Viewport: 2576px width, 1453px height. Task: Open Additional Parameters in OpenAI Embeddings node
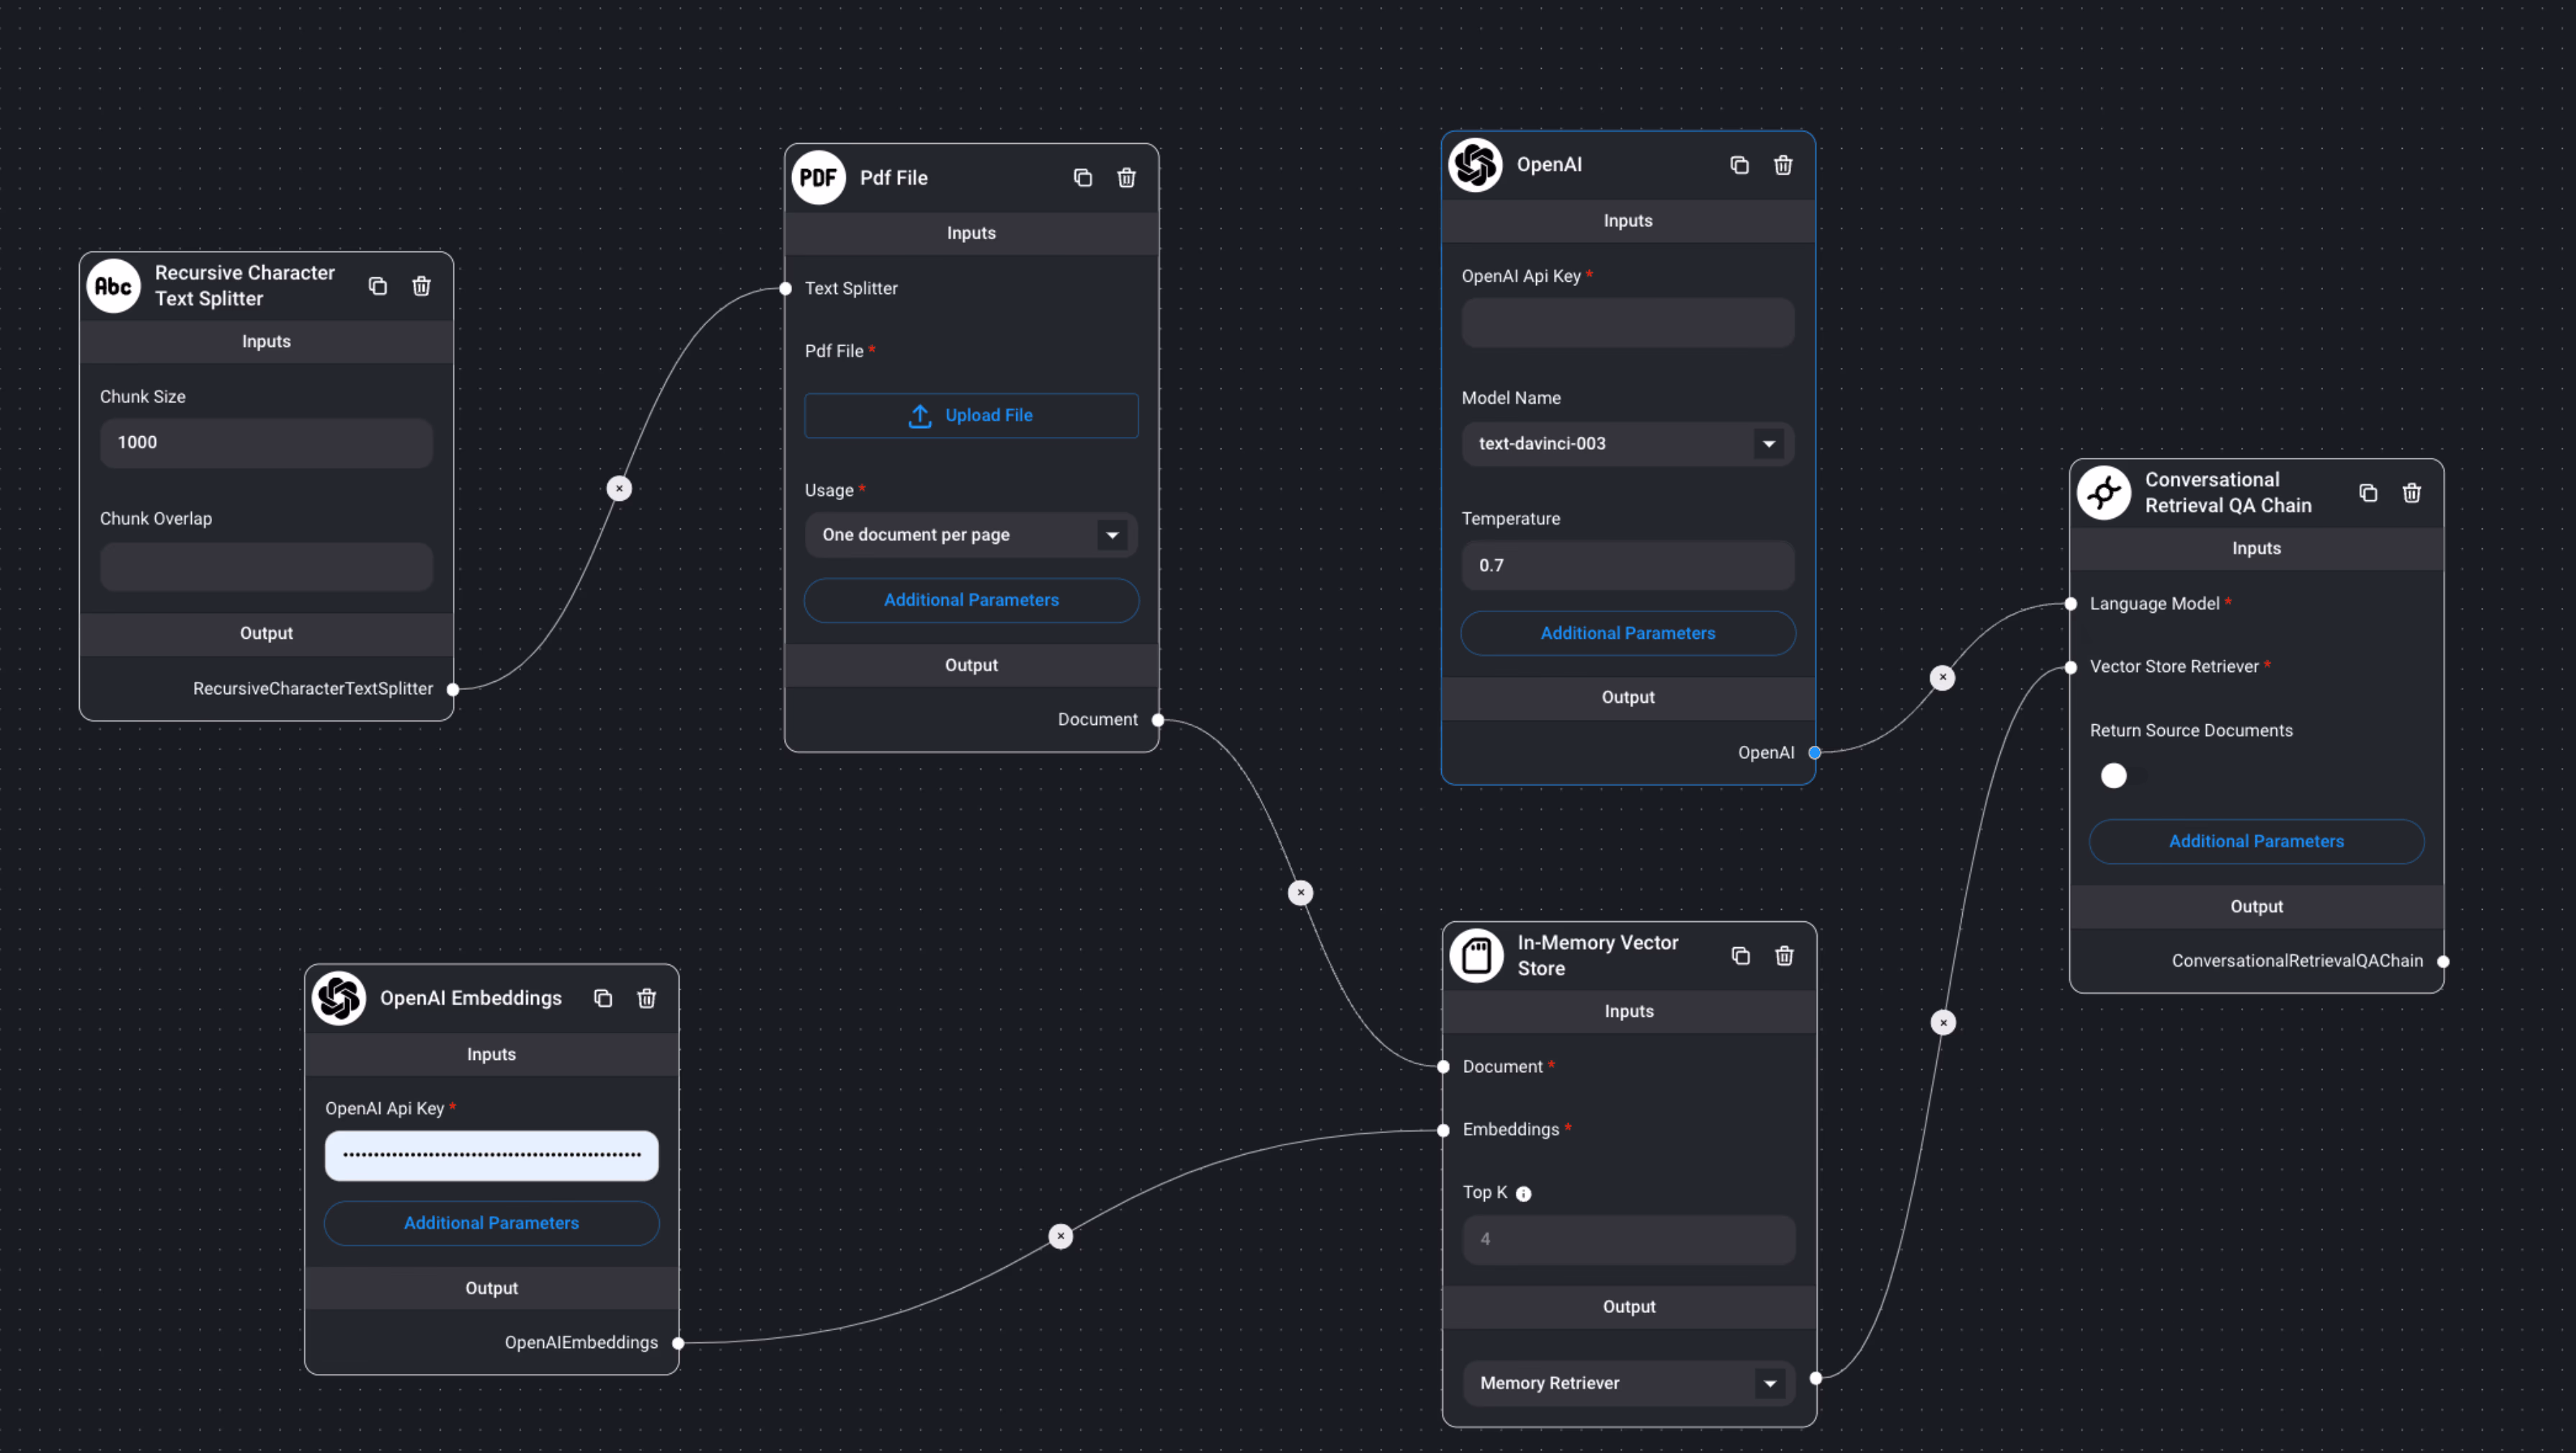[x=491, y=1223]
